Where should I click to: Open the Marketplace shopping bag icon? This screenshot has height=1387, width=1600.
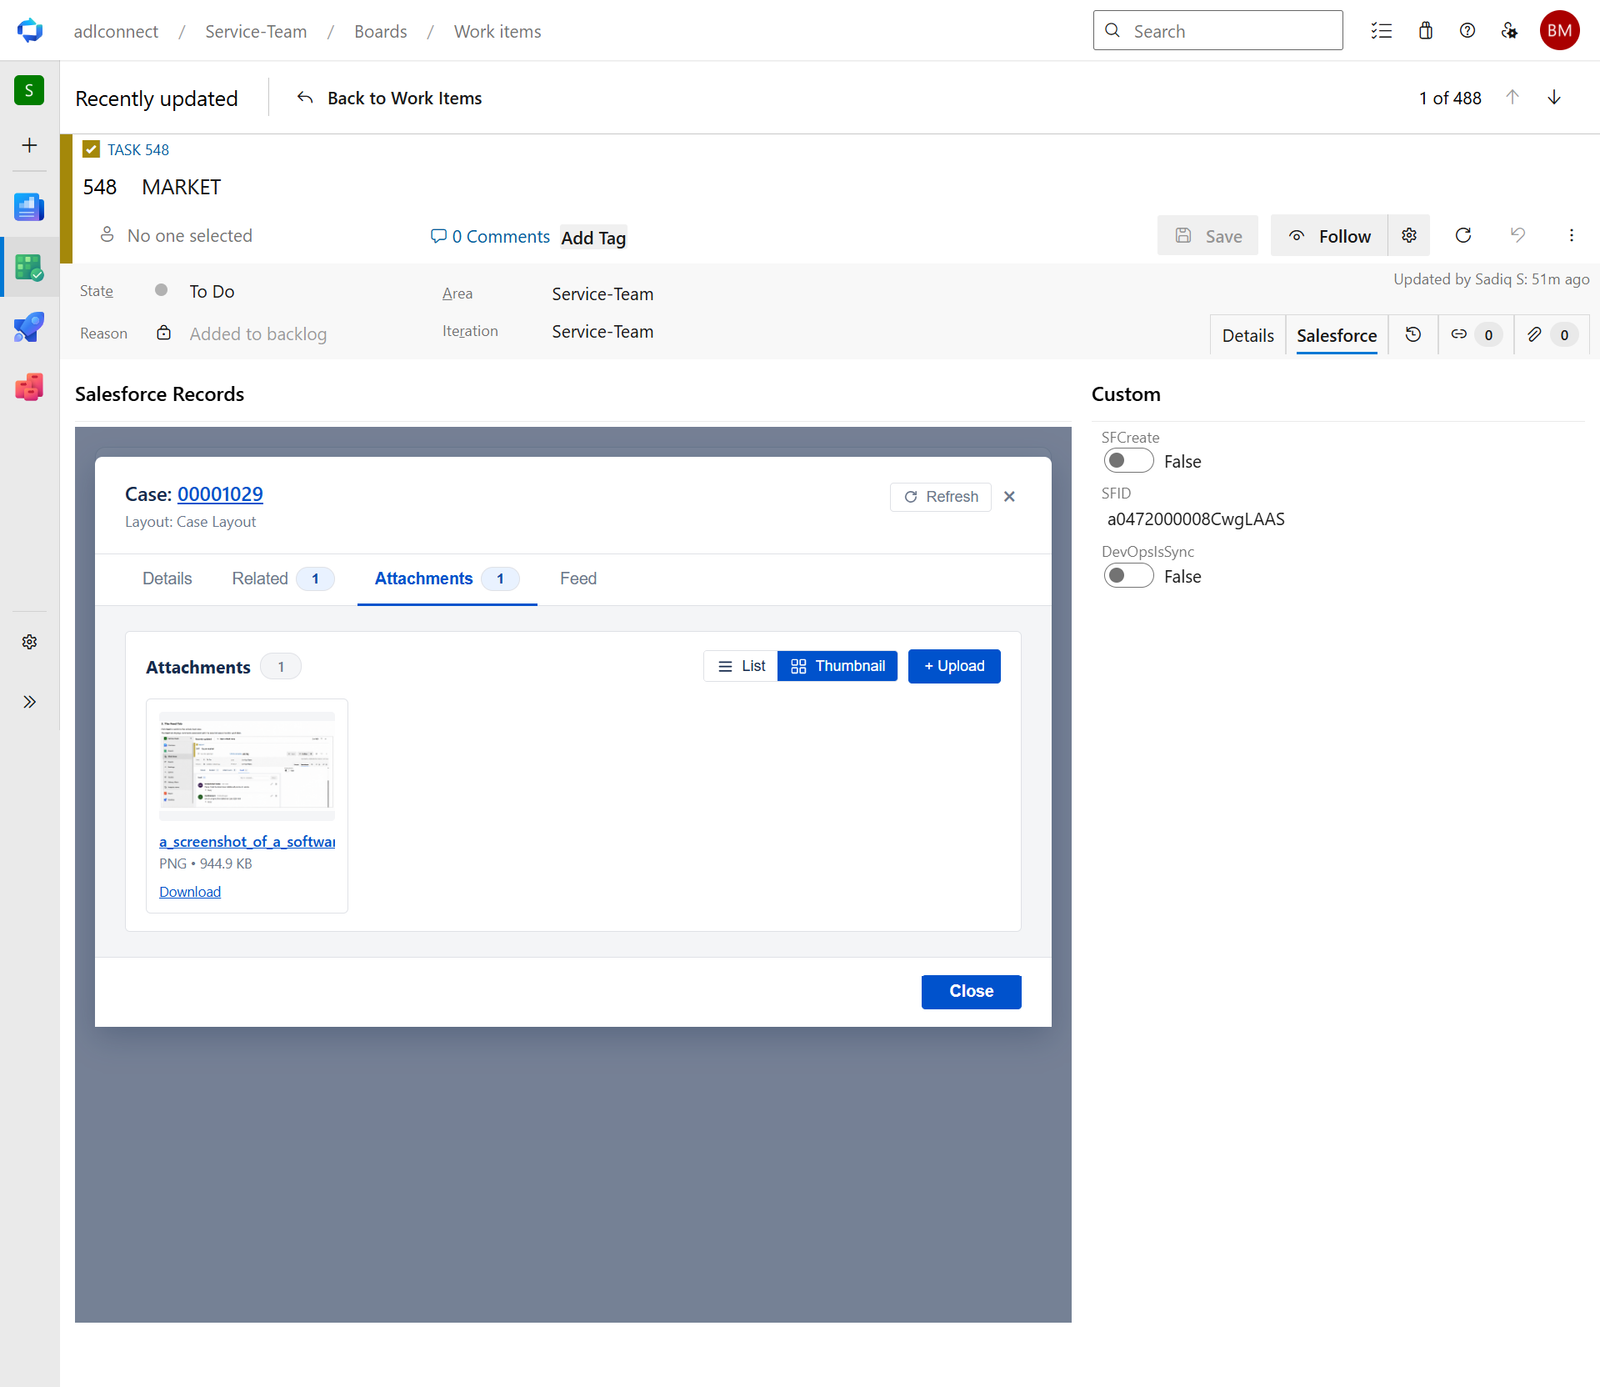point(1425,31)
